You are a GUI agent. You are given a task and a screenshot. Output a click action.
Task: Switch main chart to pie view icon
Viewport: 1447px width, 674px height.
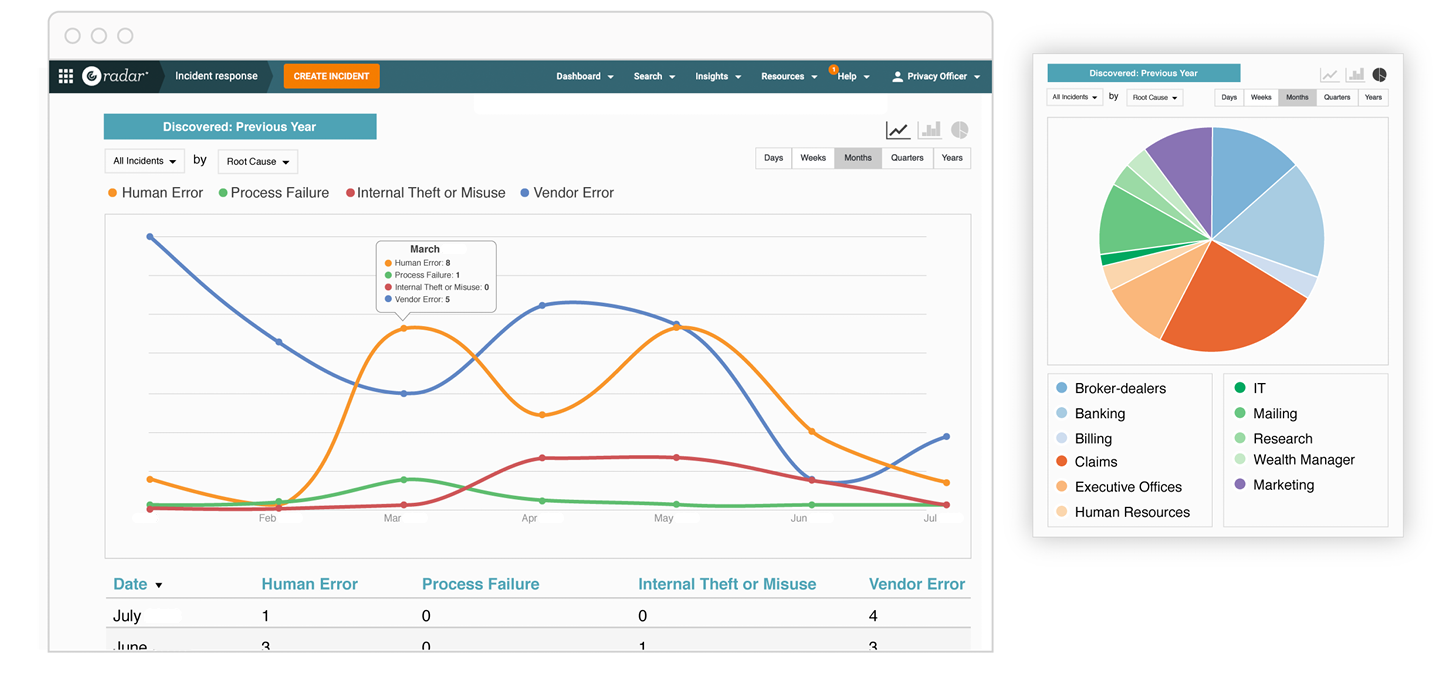click(x=959, y=130)
